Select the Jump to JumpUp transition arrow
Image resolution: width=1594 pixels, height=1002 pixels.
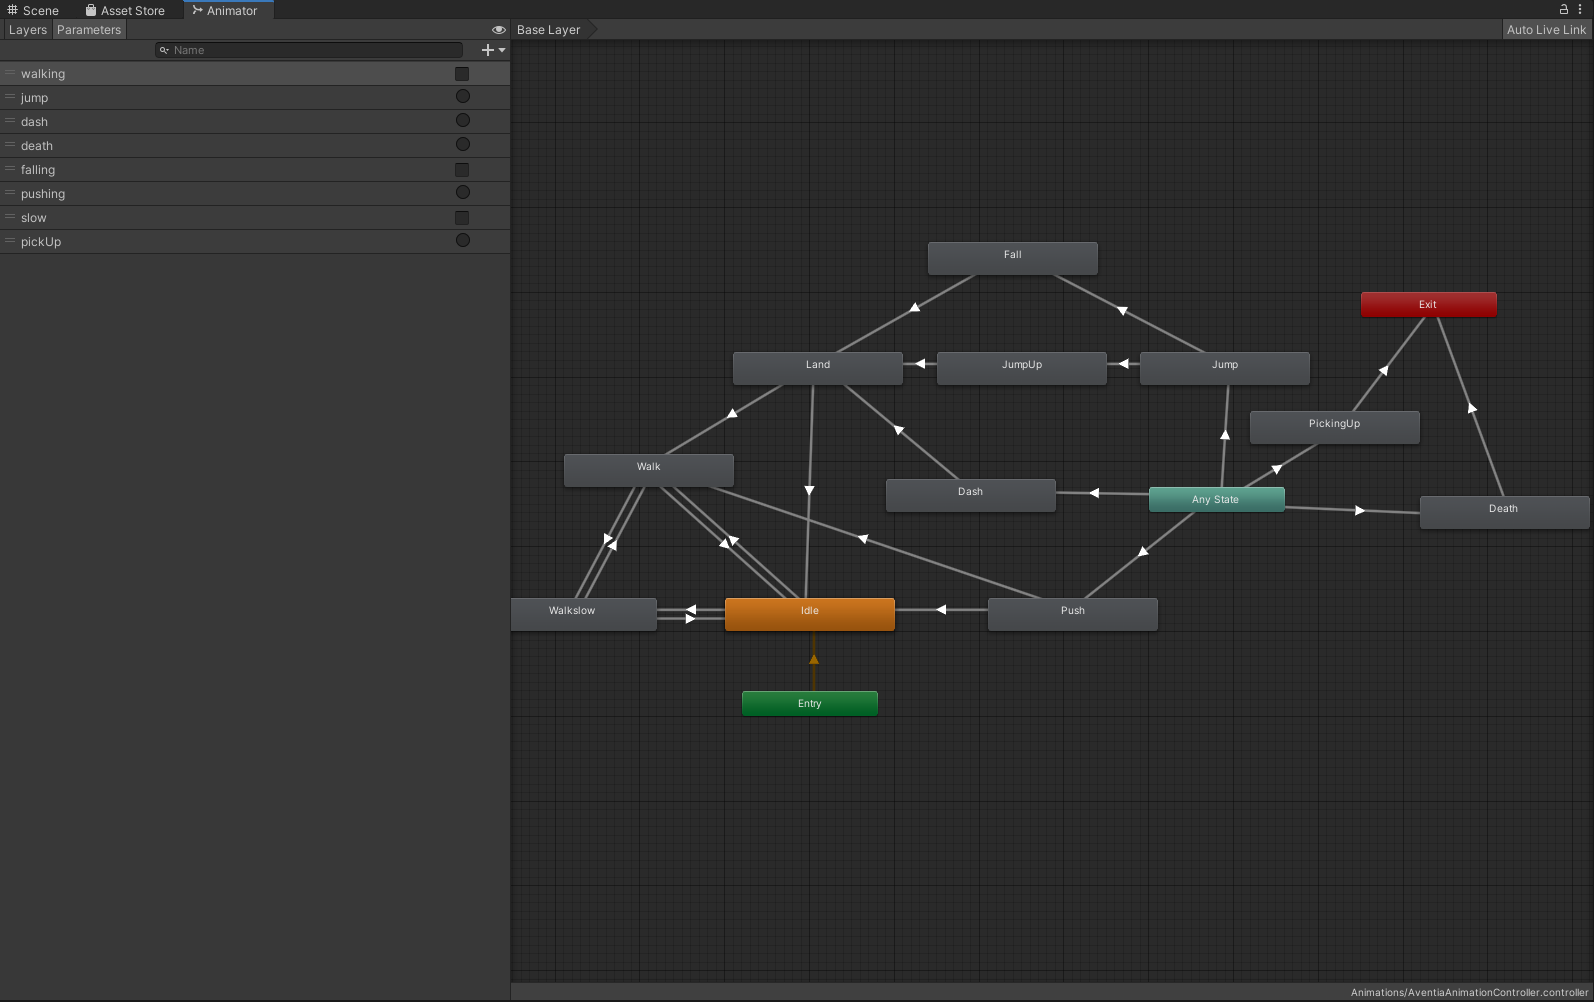tap(1123, 364)
